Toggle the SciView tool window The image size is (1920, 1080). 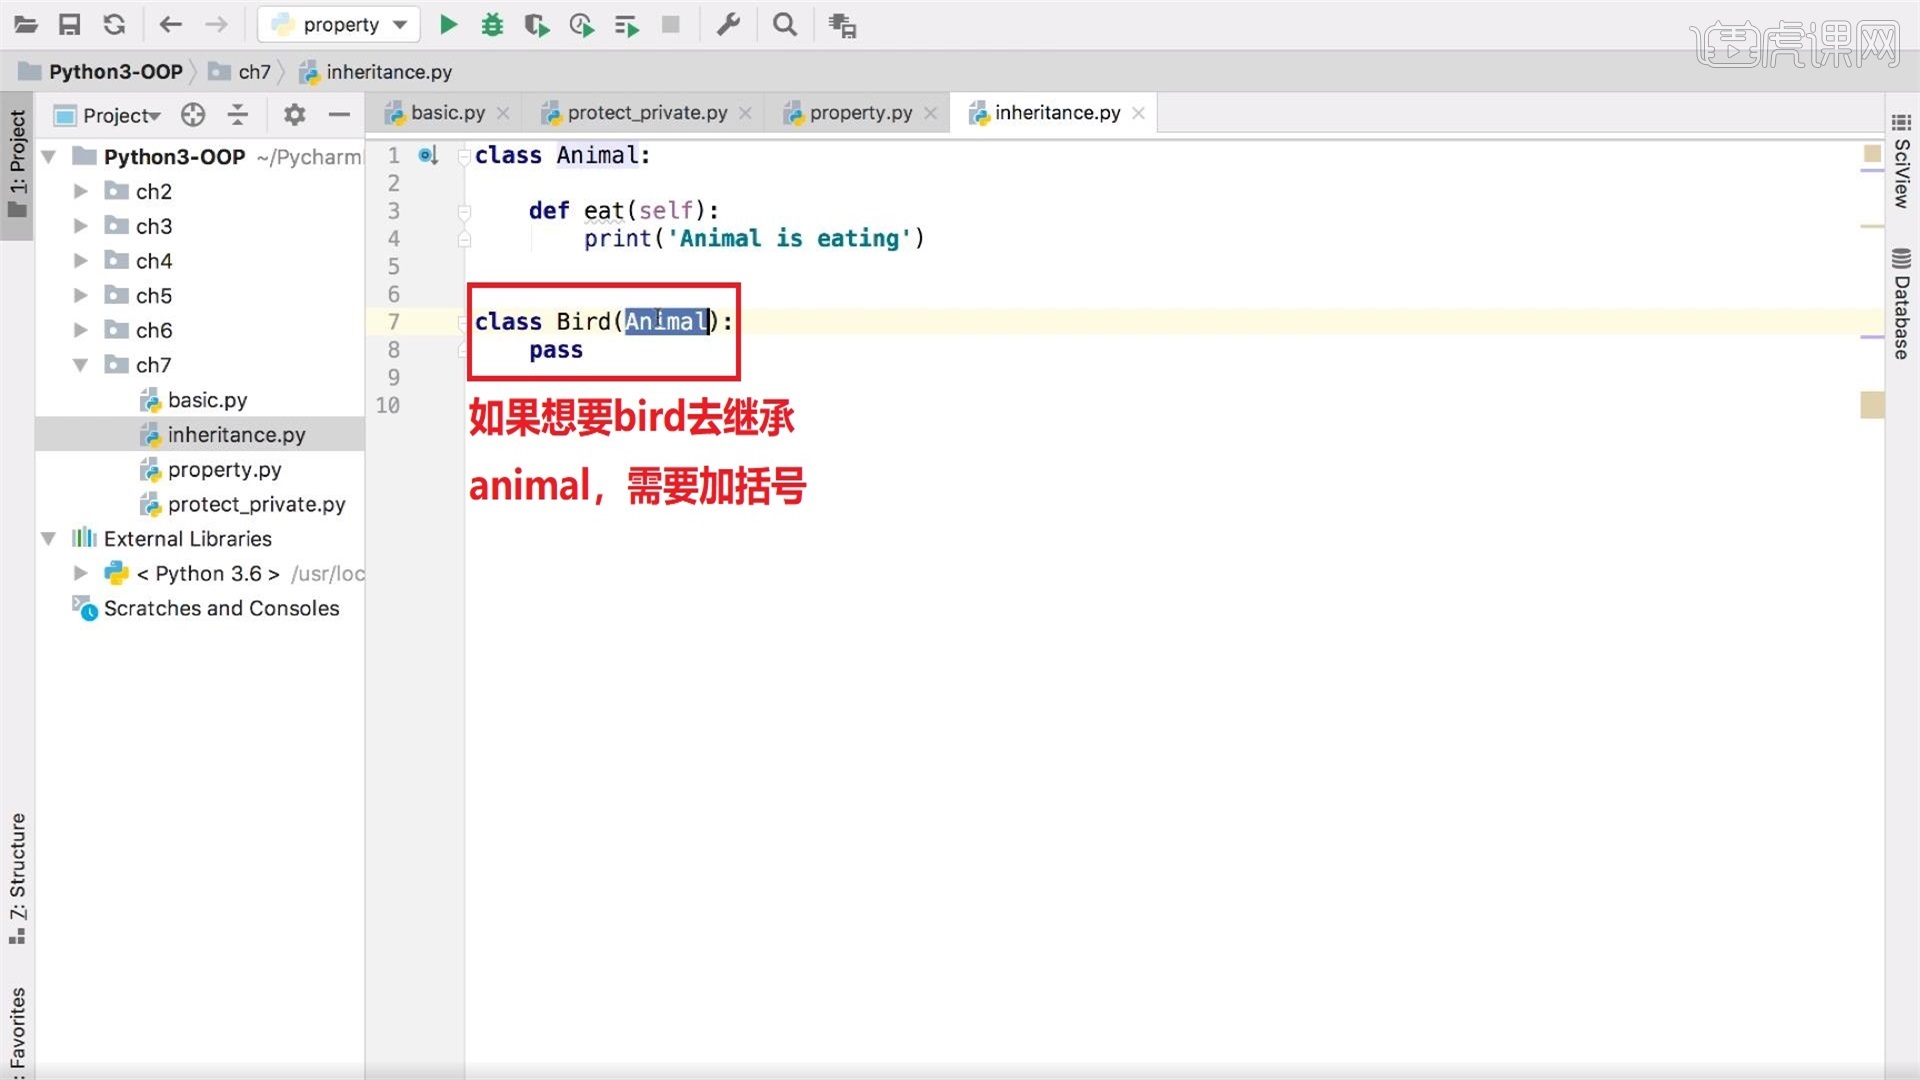pyautogui.click(x=1901, y=161)
